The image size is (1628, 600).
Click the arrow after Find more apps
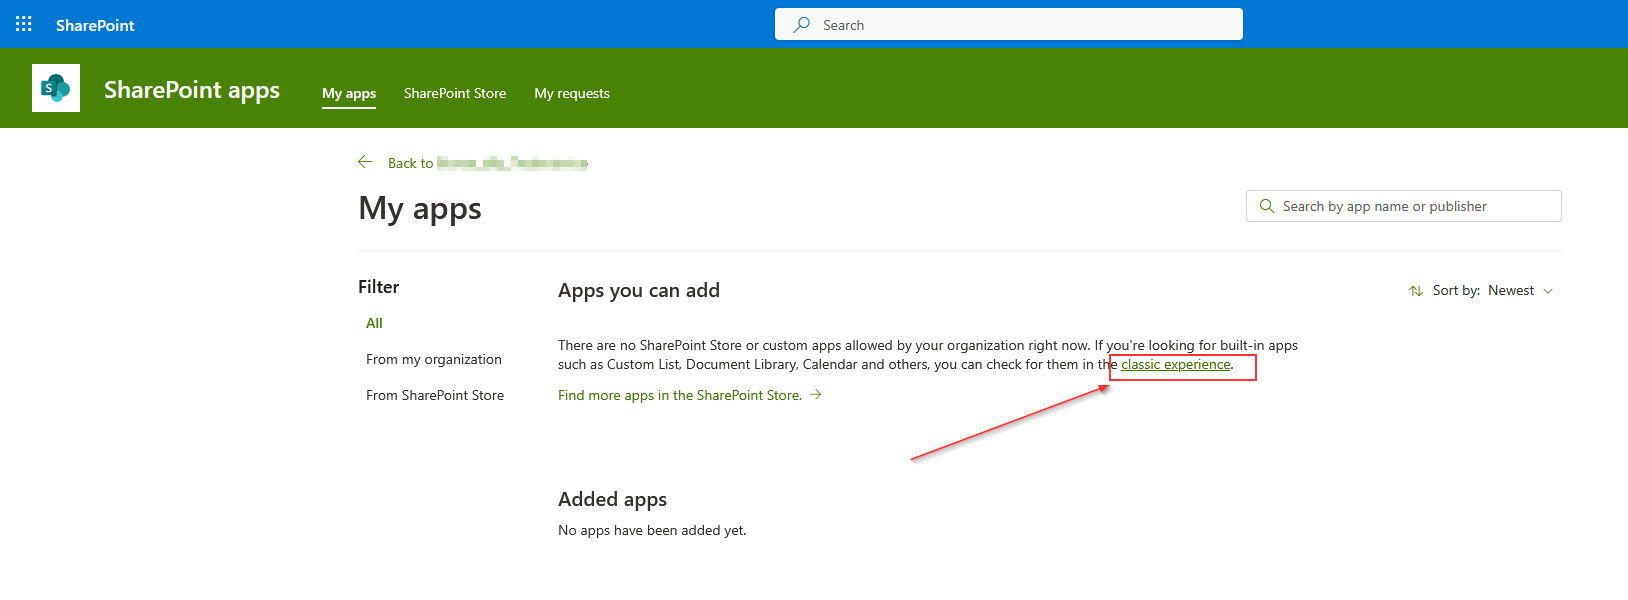pyautogui.click(x=816, y=395)
